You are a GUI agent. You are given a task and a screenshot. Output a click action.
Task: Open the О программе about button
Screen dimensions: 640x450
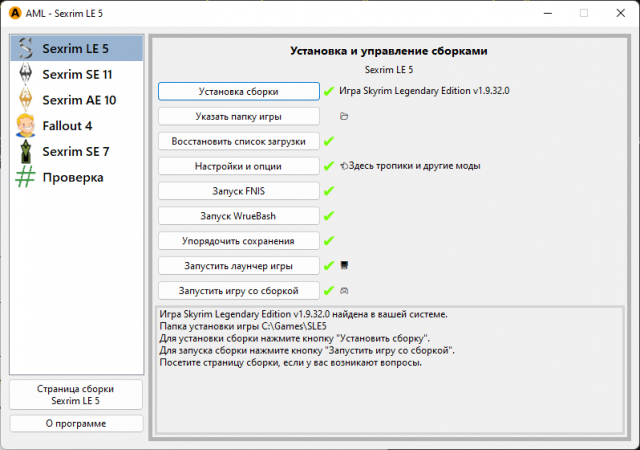(x=76, y=423)
